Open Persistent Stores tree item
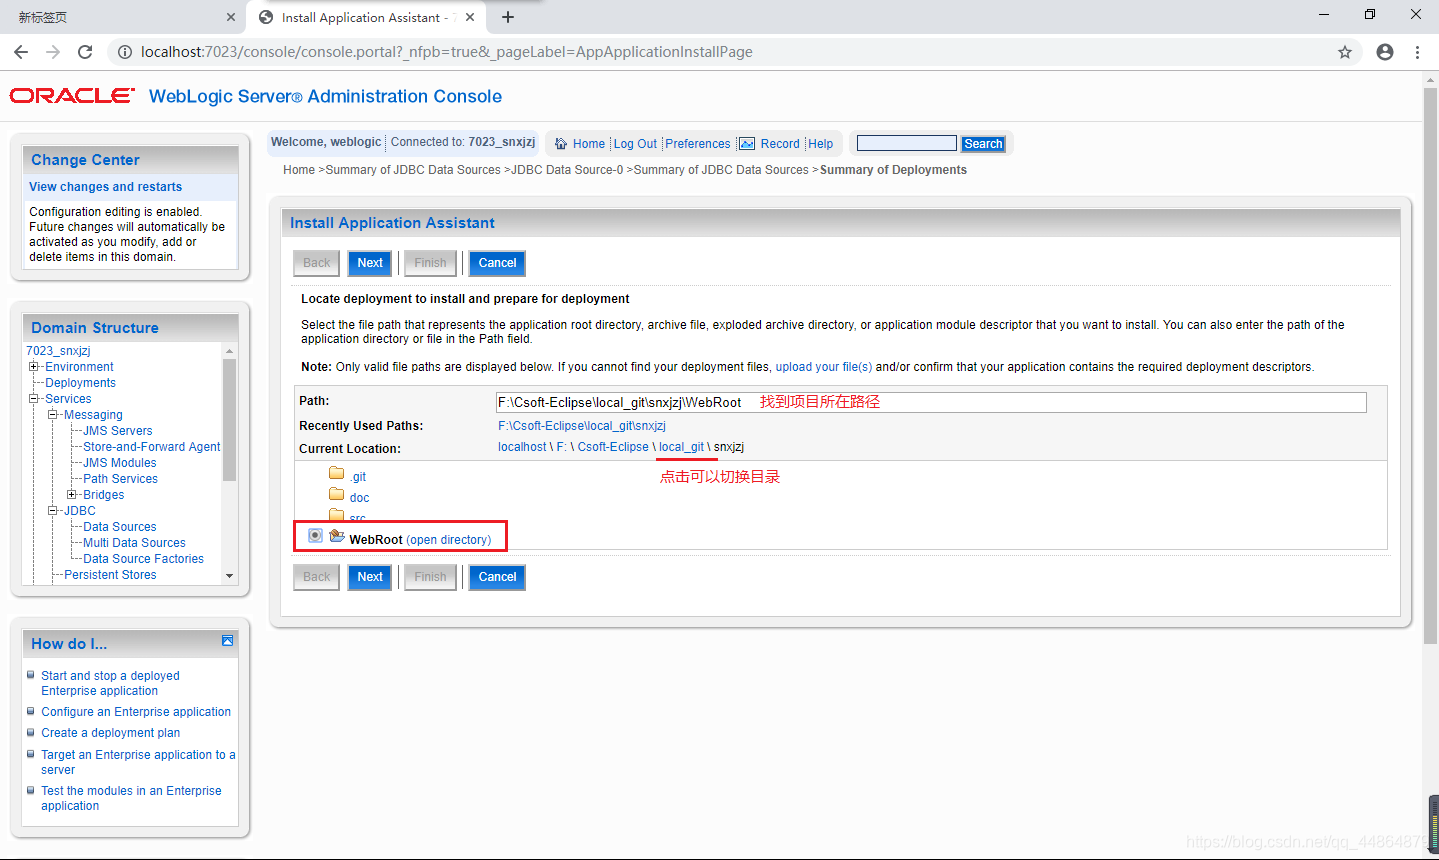This screenshot has width=1439, height=860. tap(110, 575)
